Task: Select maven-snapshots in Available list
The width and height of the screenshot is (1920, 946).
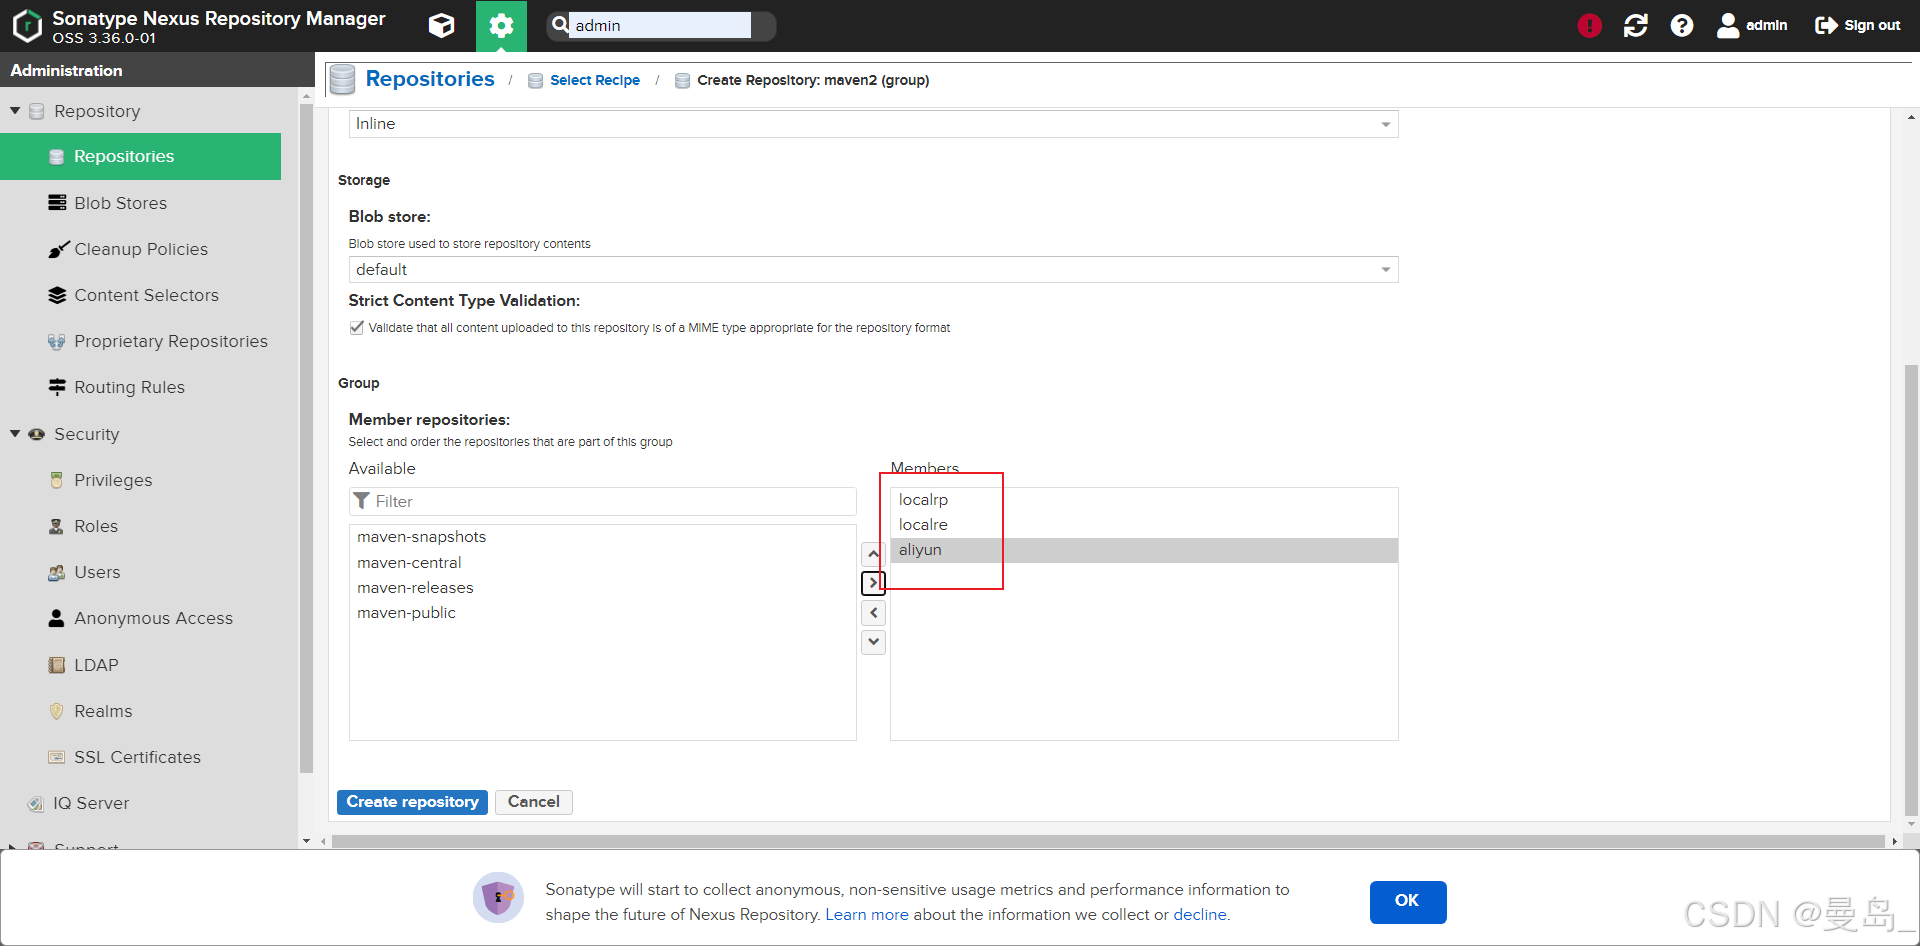Action: click(x=602, y=537)
